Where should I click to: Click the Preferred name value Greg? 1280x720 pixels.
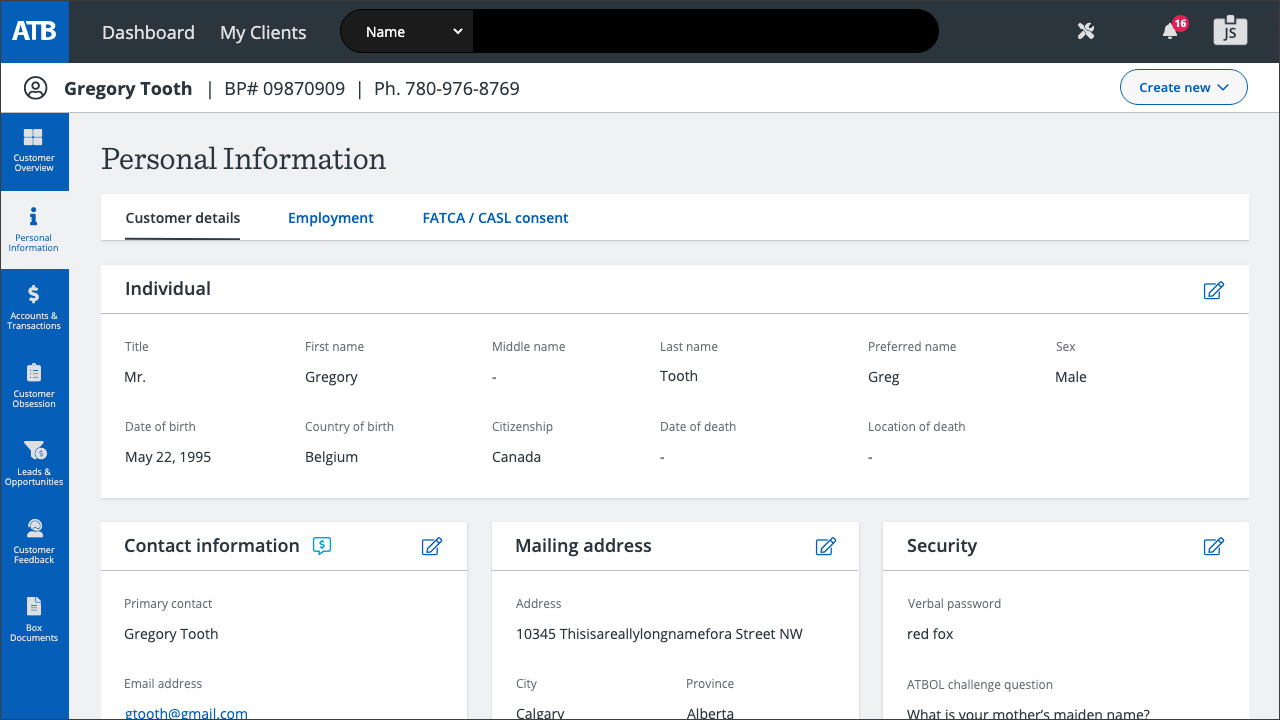tap(884, 377)
